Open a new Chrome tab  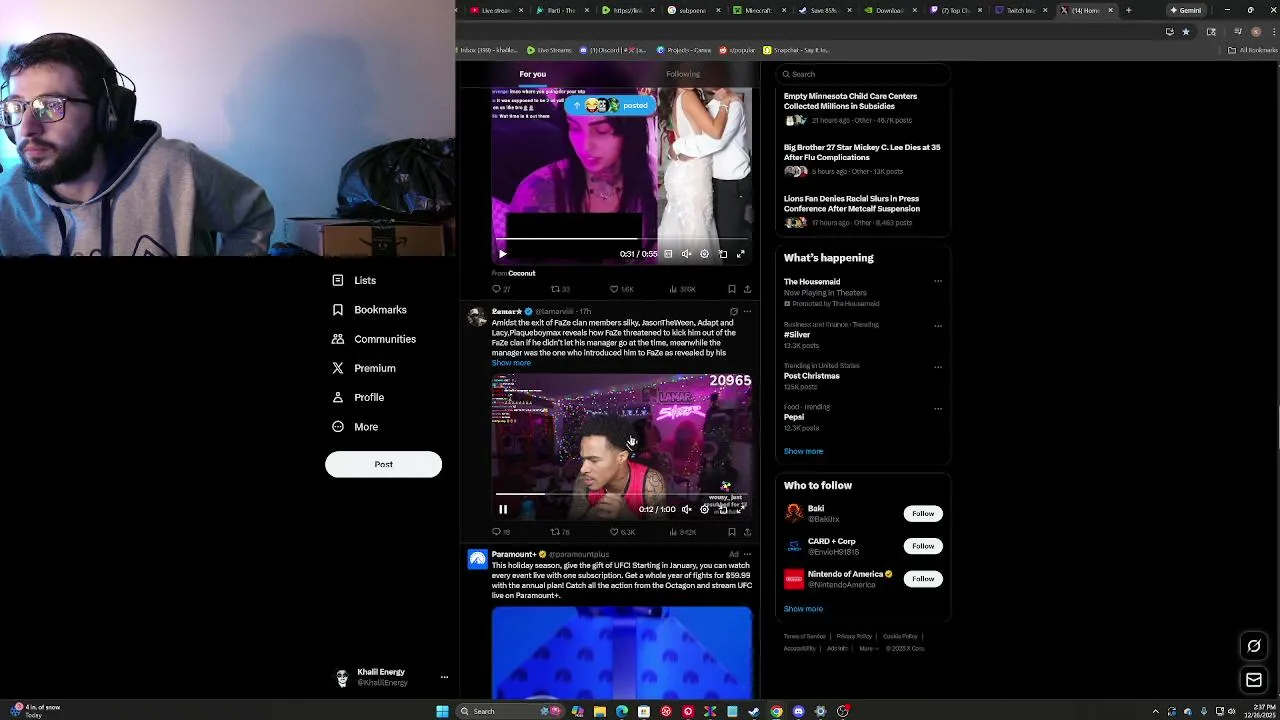(1128, 10)
